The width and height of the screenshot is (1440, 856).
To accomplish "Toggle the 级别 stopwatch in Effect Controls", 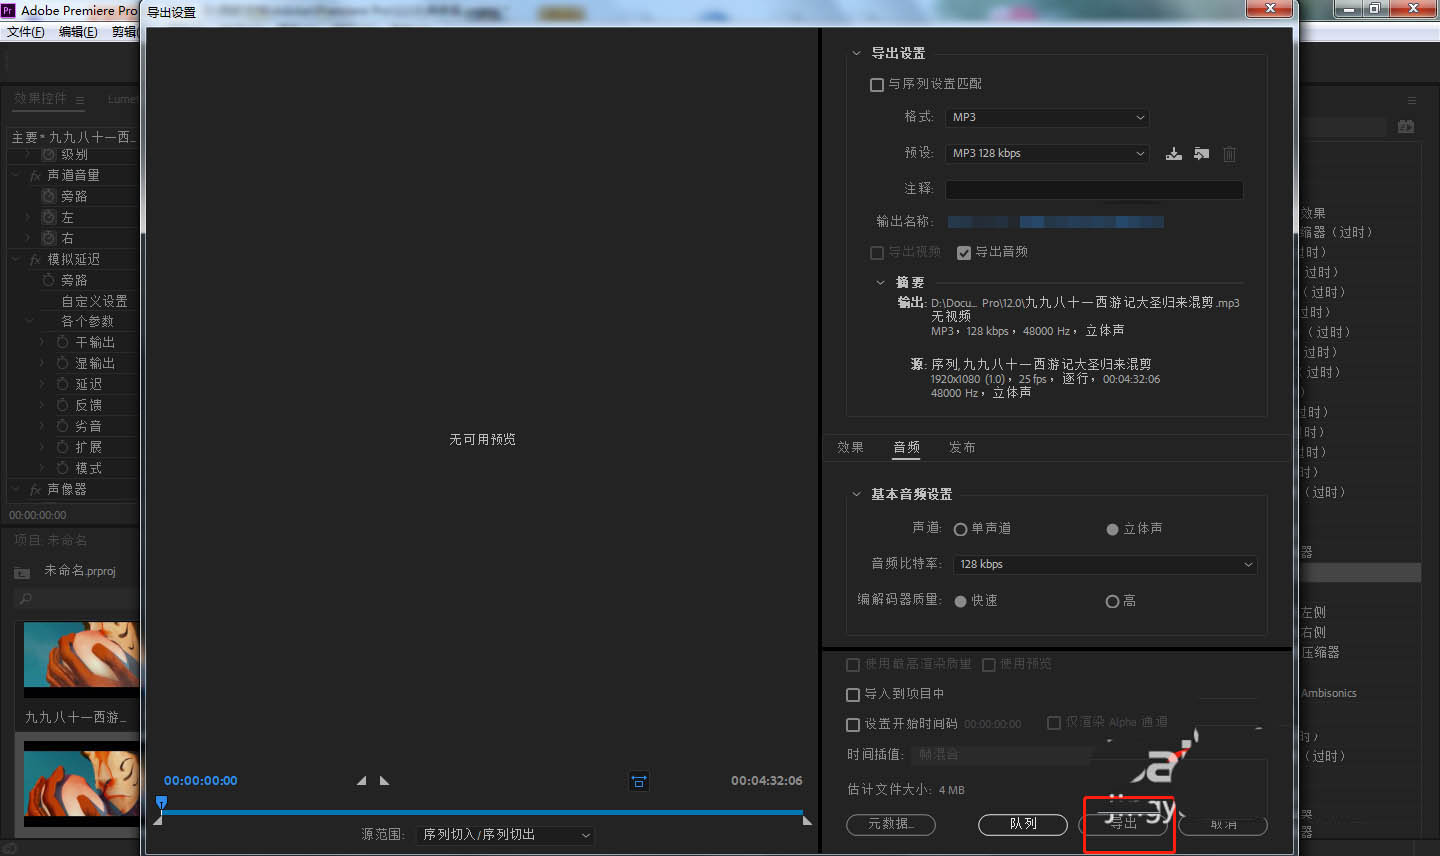I will point(49,154).
